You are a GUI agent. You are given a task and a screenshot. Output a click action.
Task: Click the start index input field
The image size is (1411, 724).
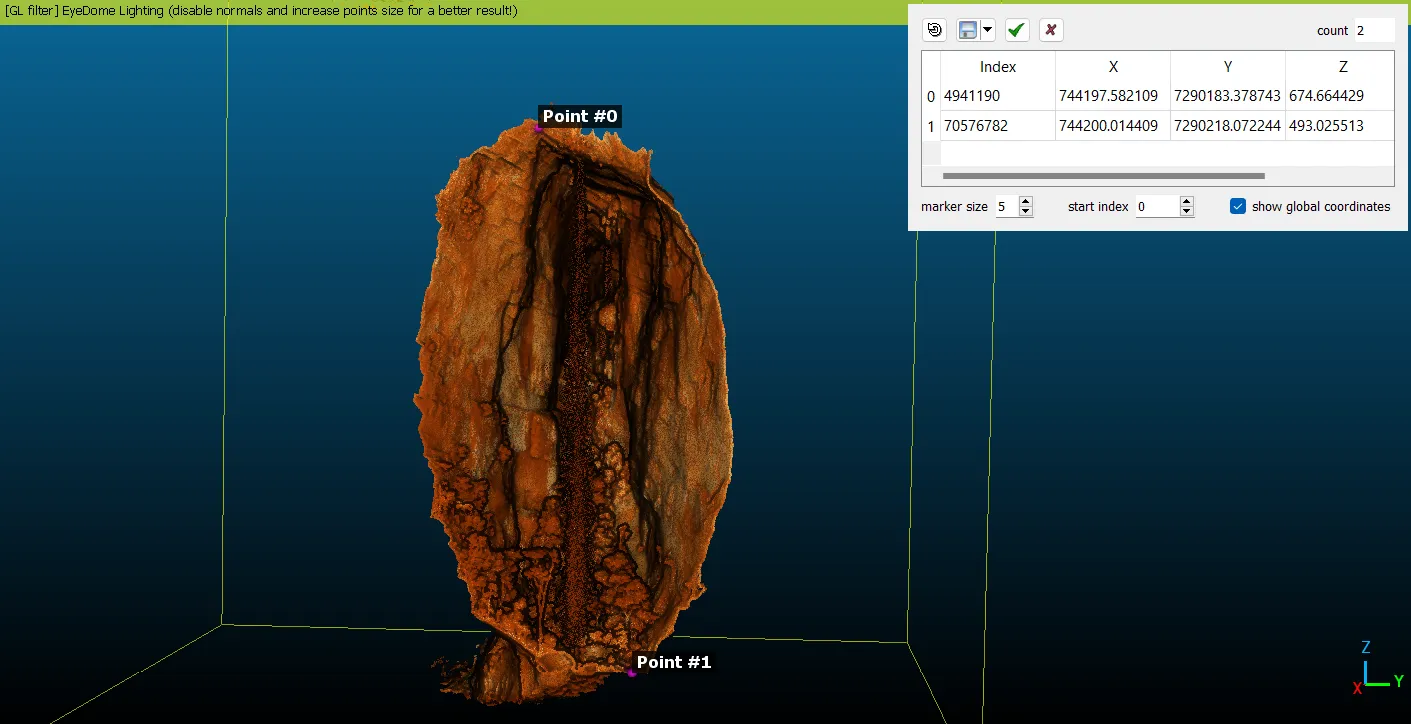[x=1155, y=207]
